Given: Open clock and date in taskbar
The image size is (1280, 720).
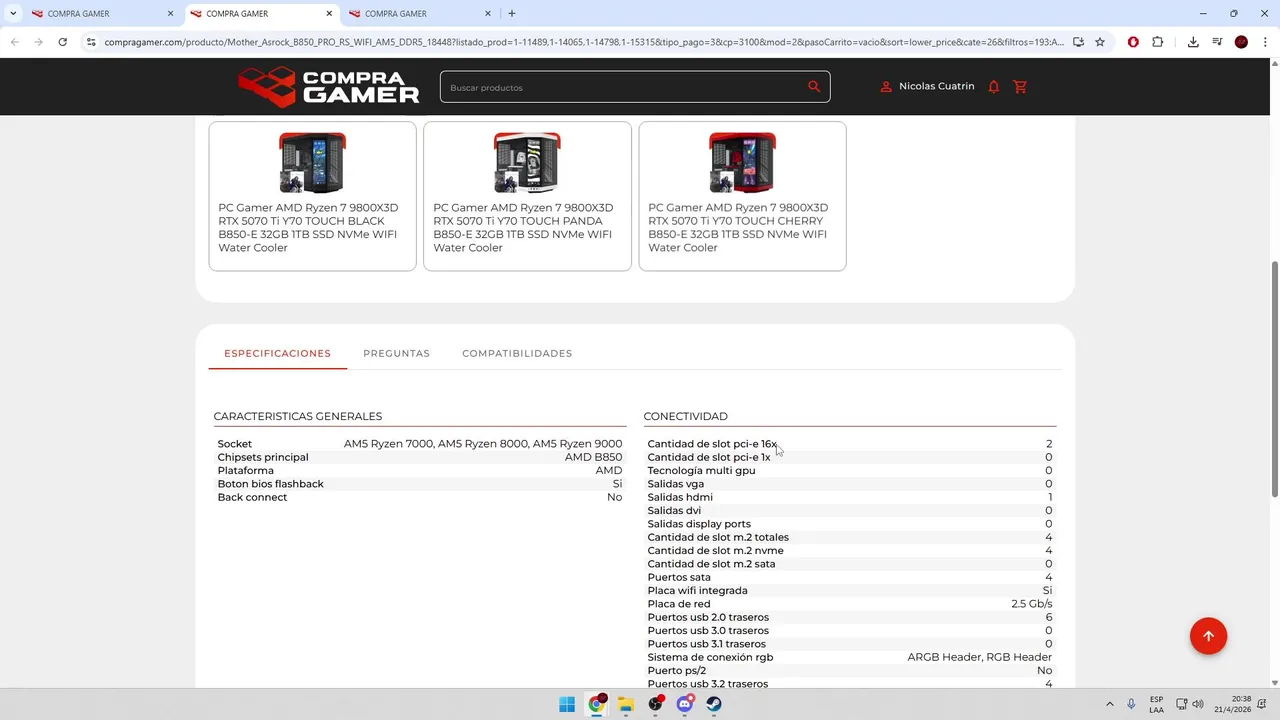Looking at the screenshot, I should [1233, 704].
